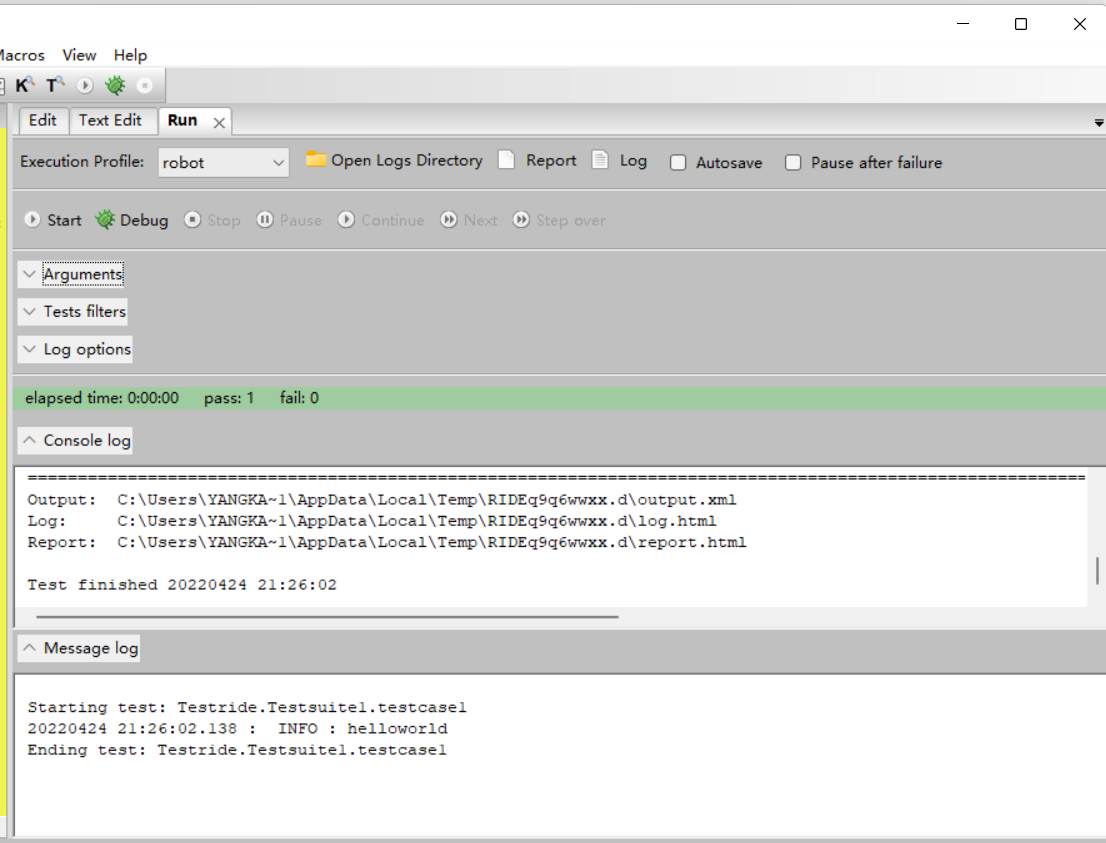Image resolution: width=1106 pixels, height=843 pixels.
Task: Open the View menu
Action: coord(79,55)
